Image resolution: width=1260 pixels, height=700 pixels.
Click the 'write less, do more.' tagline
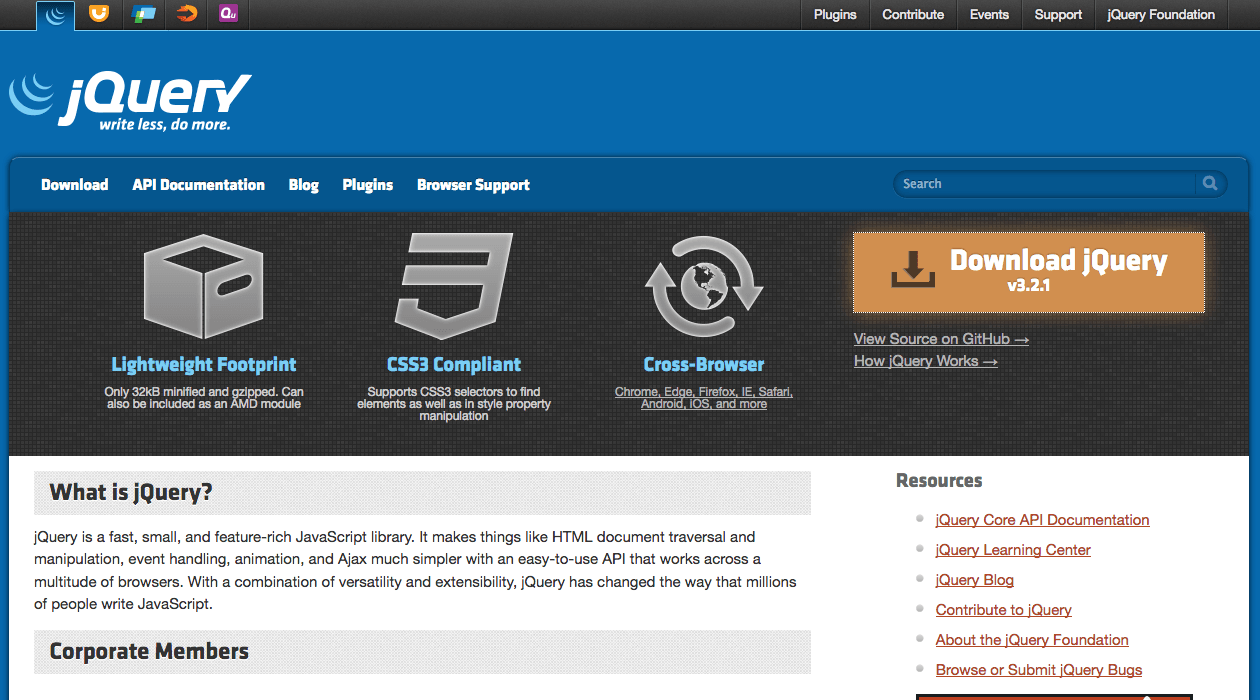pyautogui.click(x=164, y=125)
